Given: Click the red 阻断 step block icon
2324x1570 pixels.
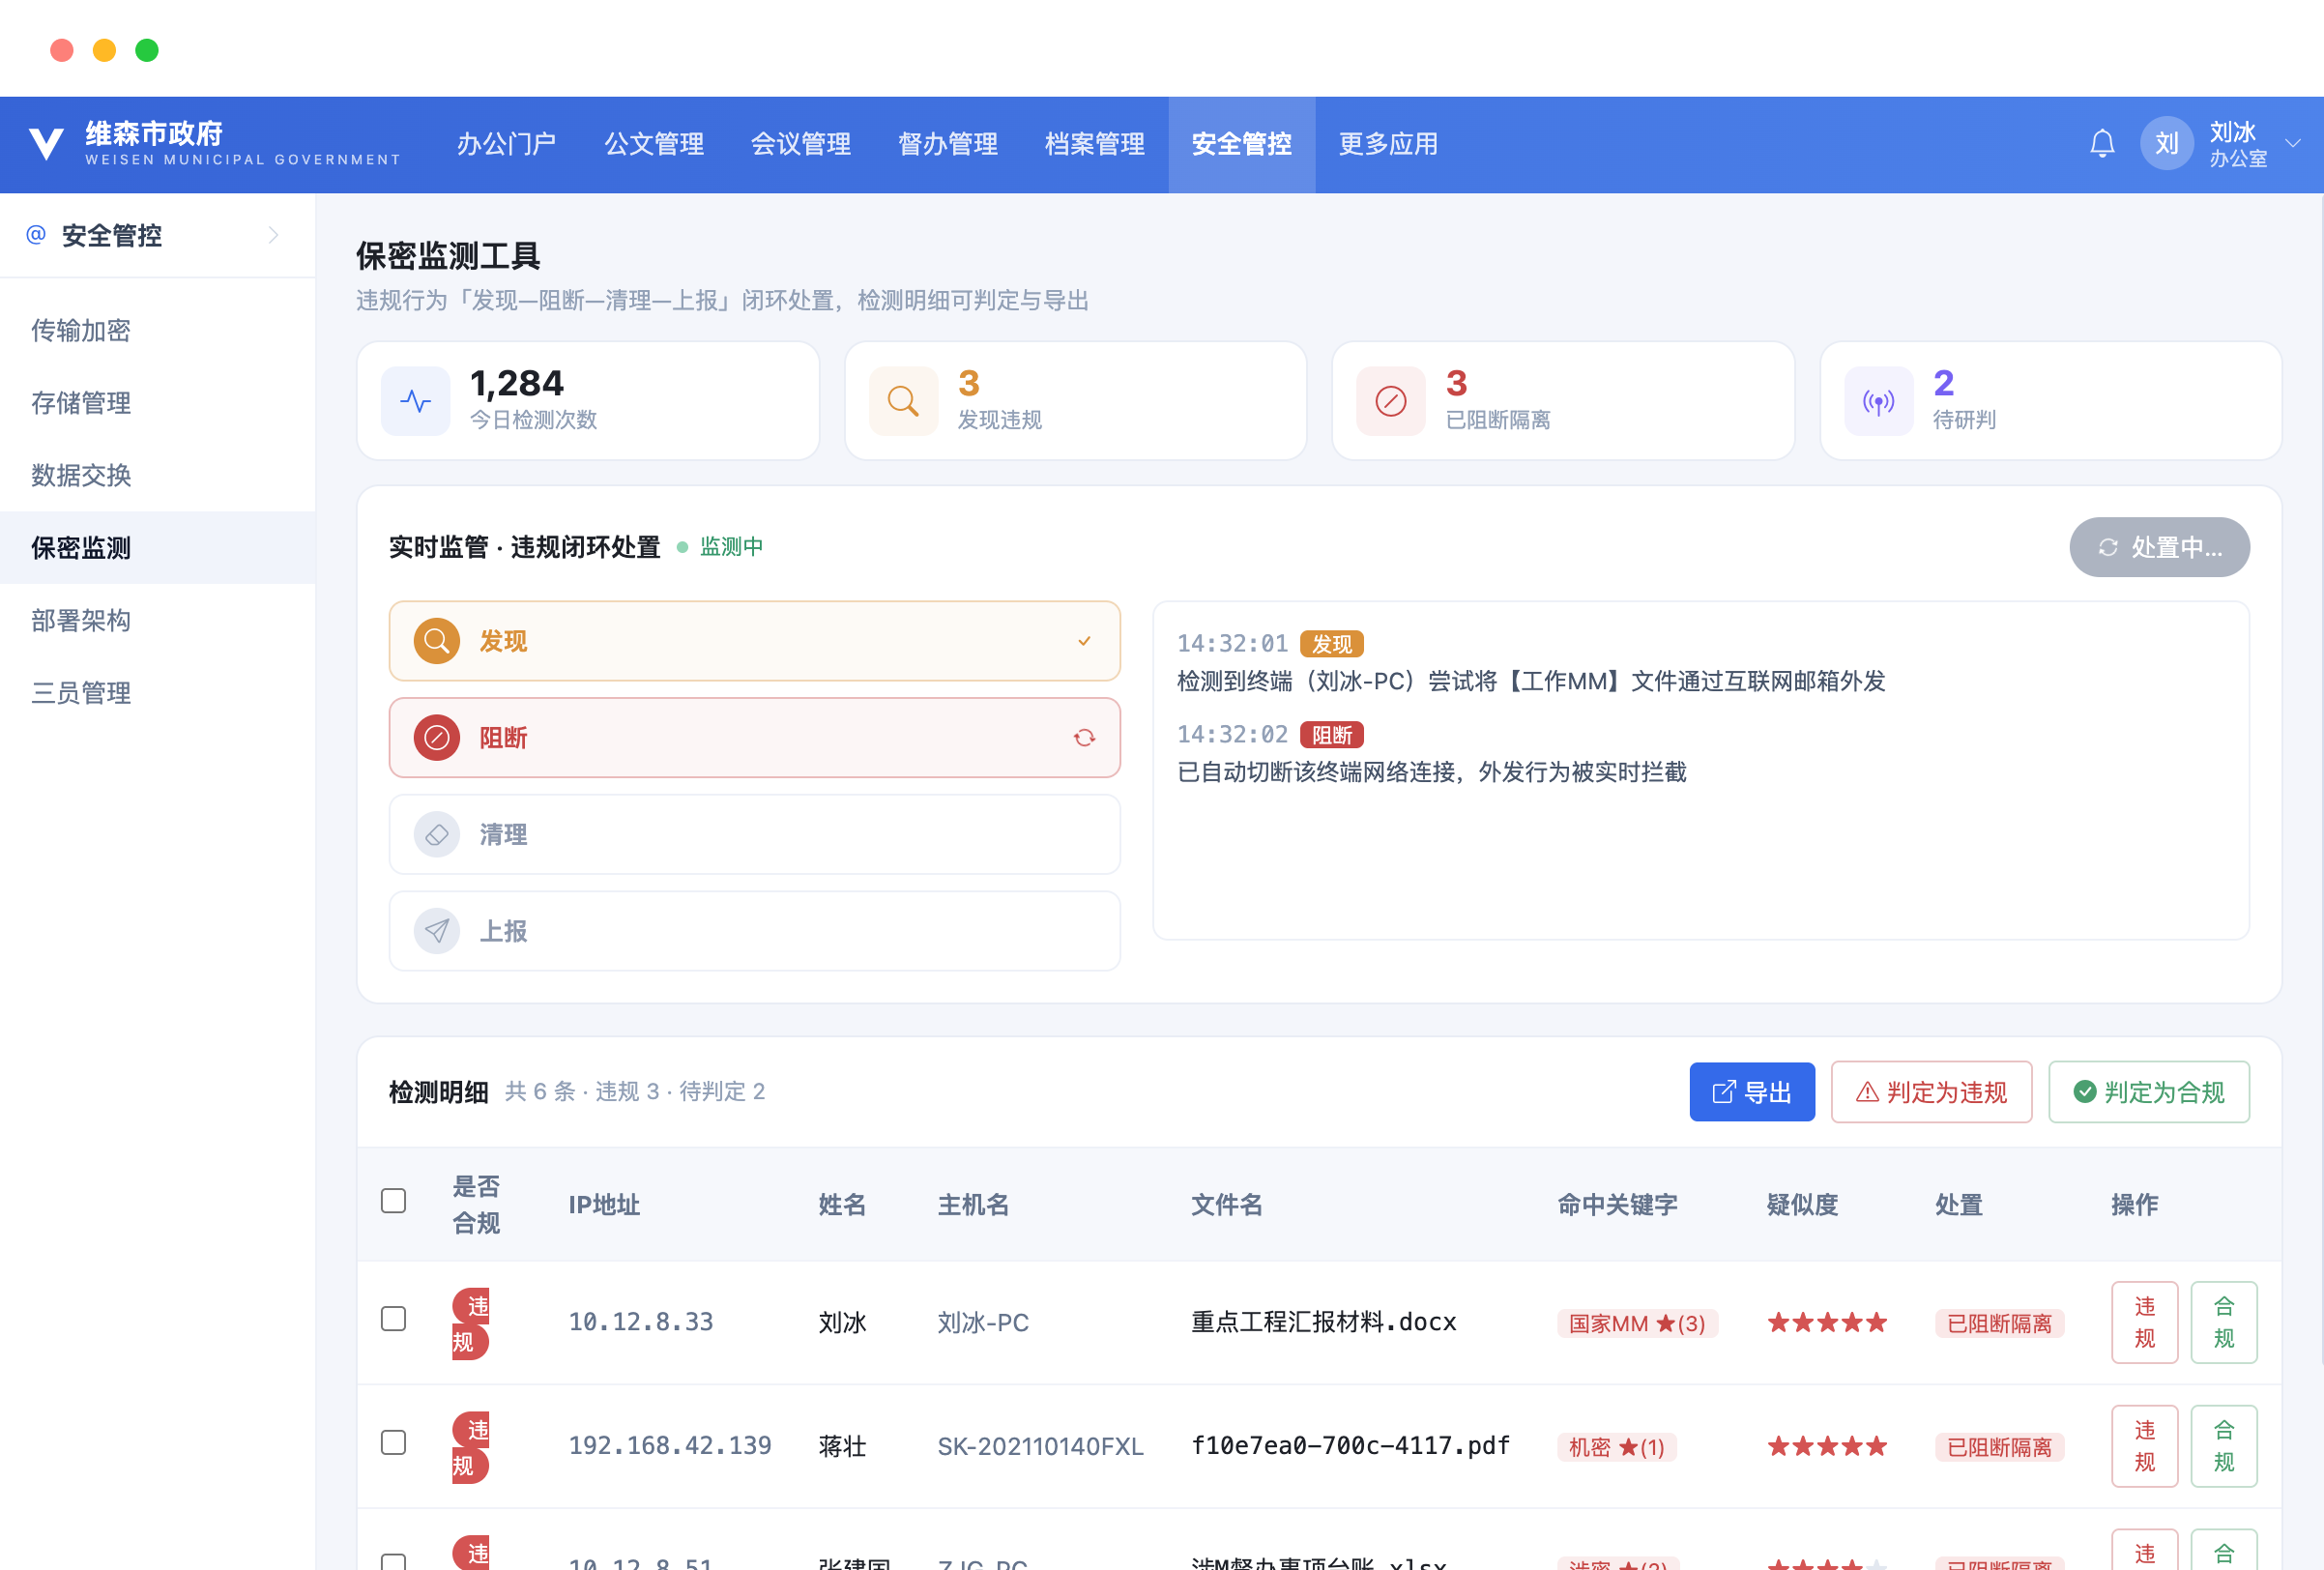Looking at the screenshot, I should pos(437,738).
